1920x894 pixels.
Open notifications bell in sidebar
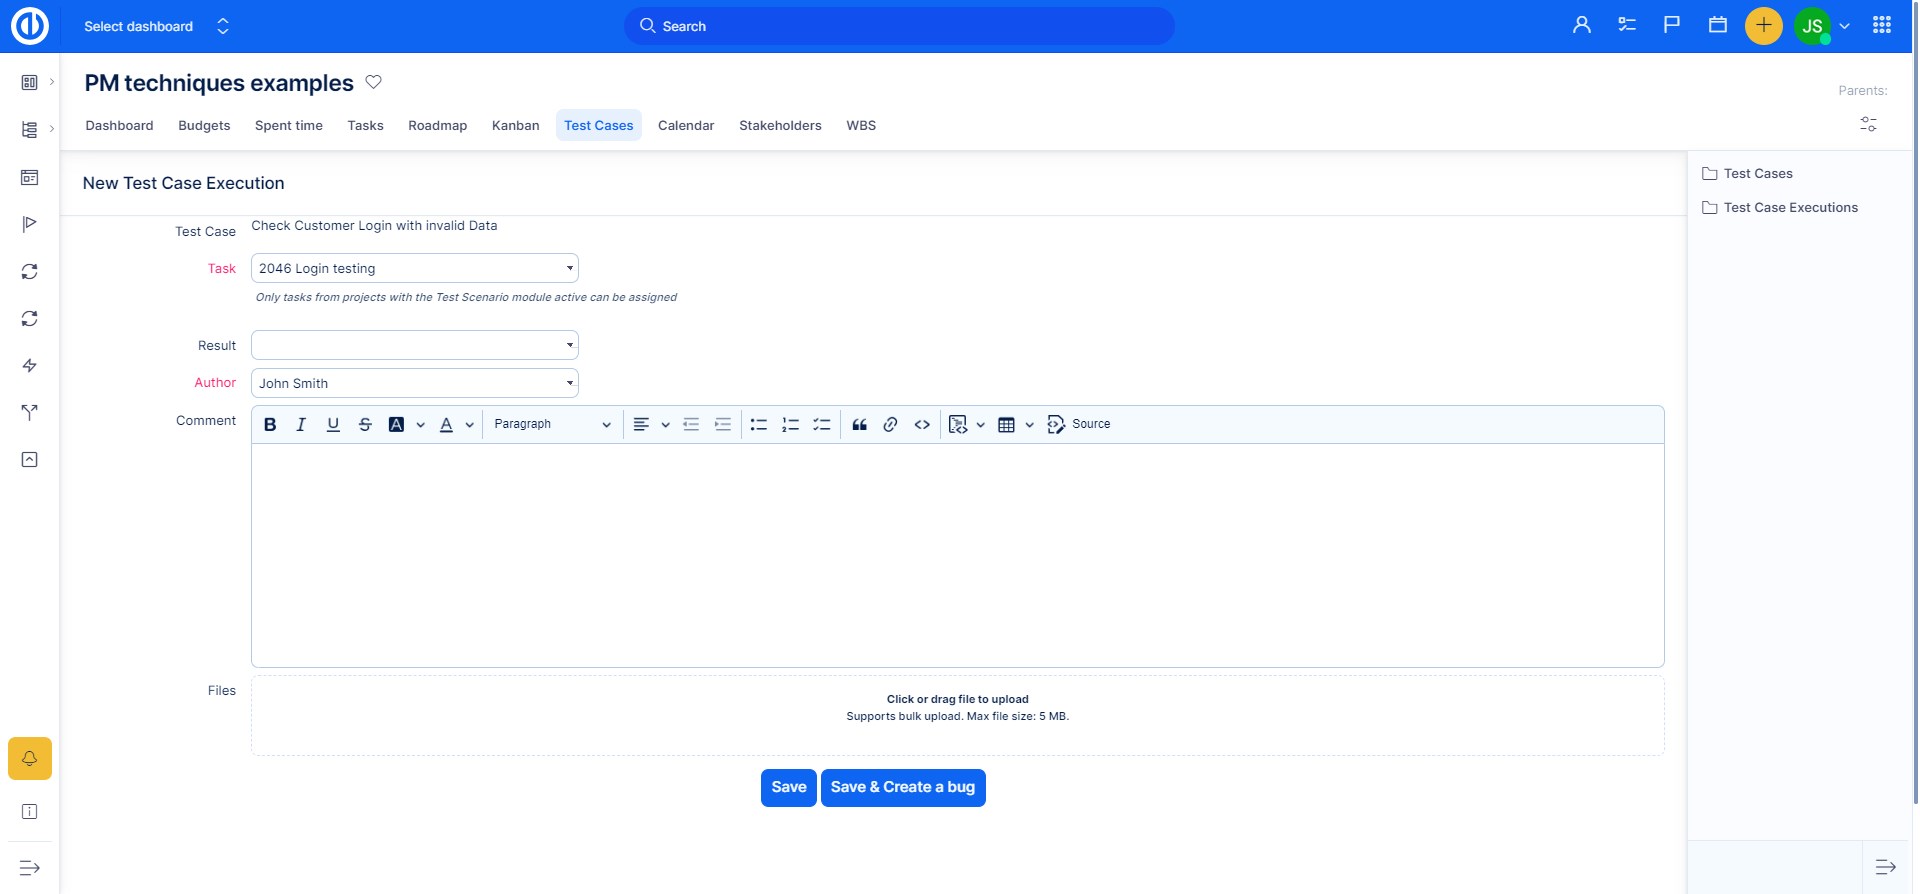coord(30,759)
